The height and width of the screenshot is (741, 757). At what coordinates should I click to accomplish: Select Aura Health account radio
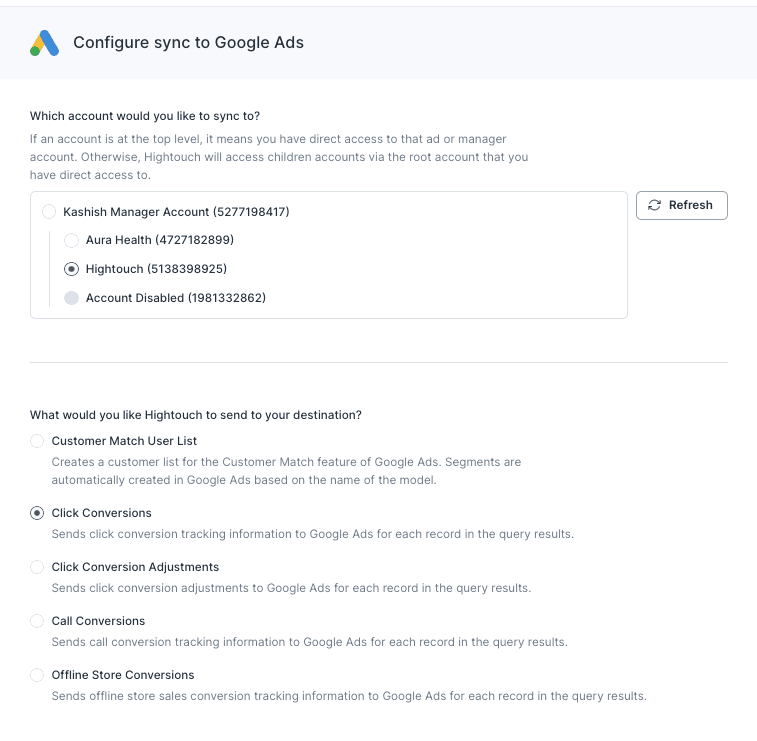pyautogui.click(x=71, y=240)
